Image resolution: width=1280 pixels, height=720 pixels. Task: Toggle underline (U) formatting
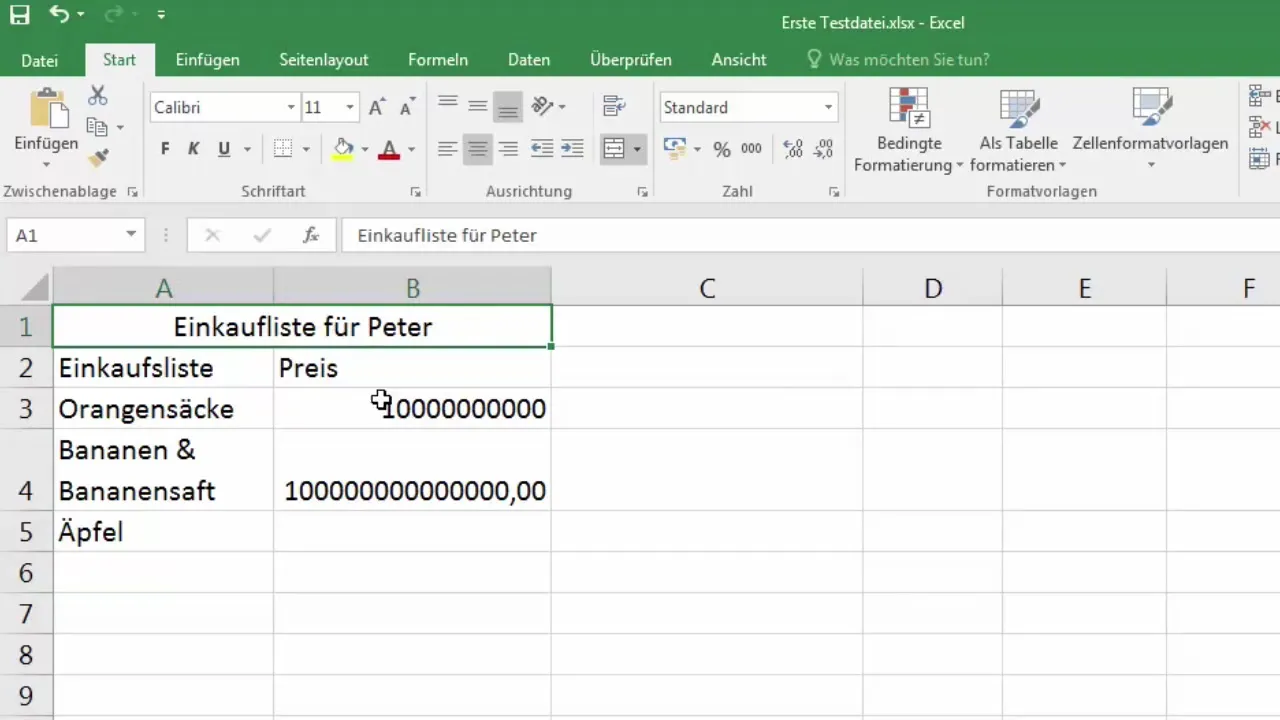click(224, 149)
